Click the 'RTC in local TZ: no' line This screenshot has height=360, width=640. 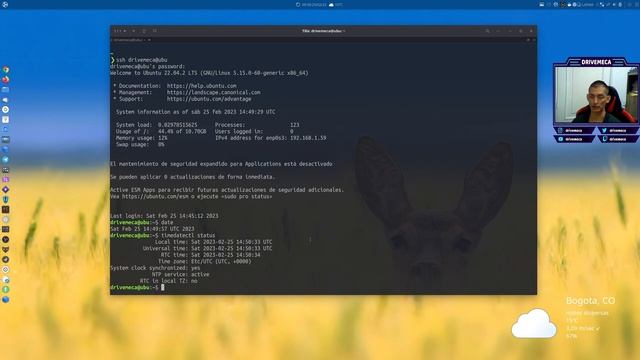pos(169,281)
